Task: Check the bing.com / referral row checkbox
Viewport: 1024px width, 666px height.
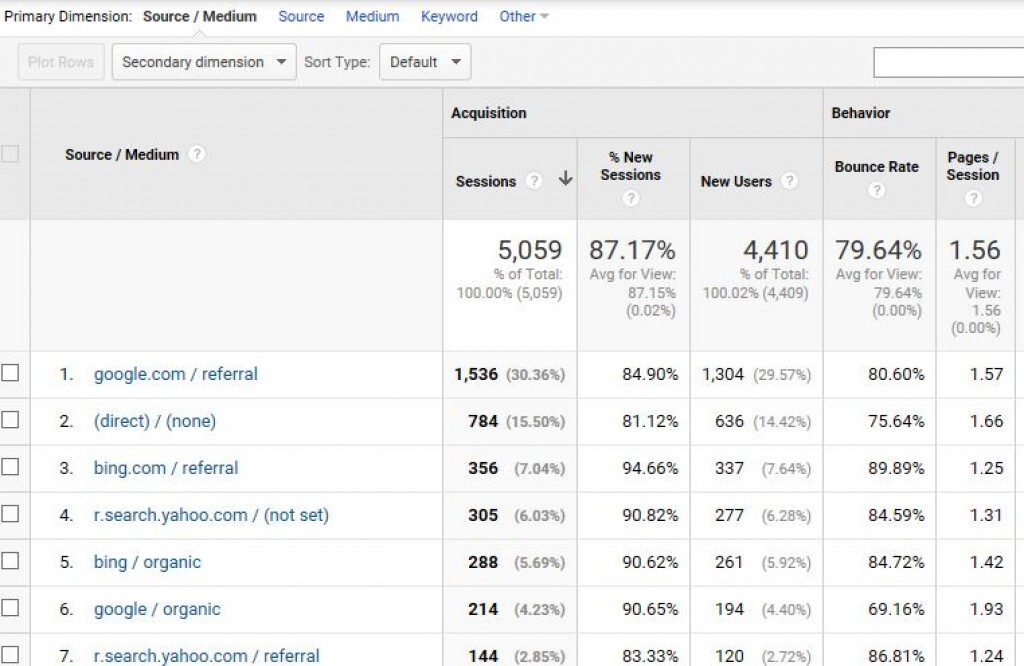Action: click(x=10, y=468)
